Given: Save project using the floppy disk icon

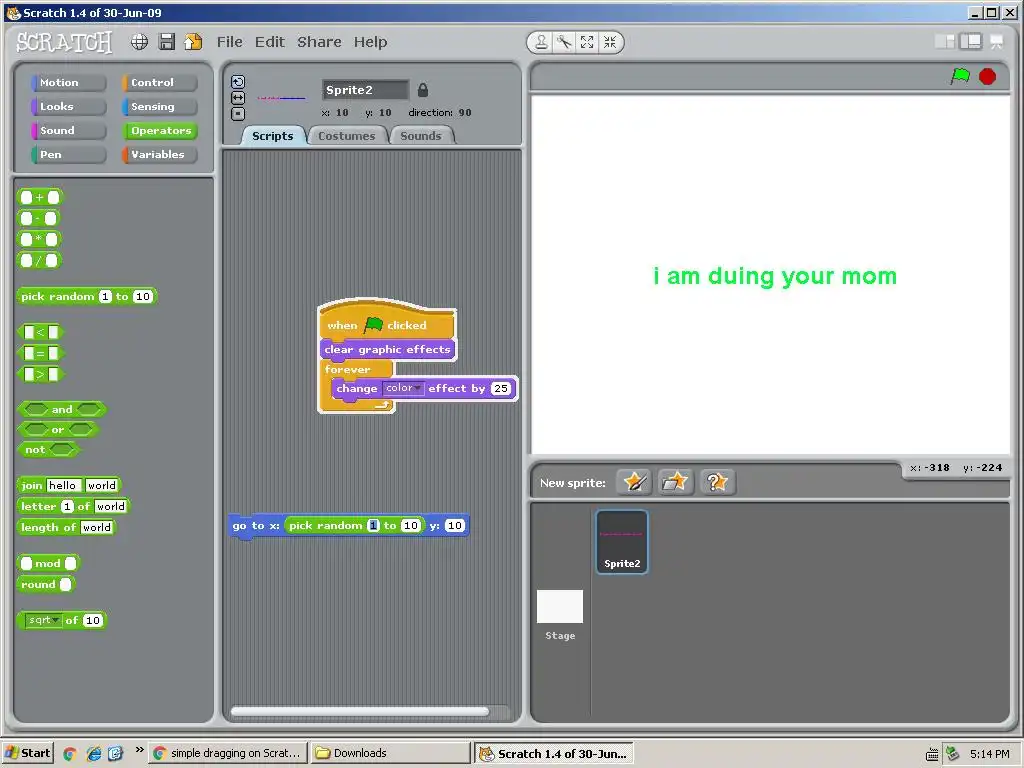Looking at the screenshot, I should point(167,42).
